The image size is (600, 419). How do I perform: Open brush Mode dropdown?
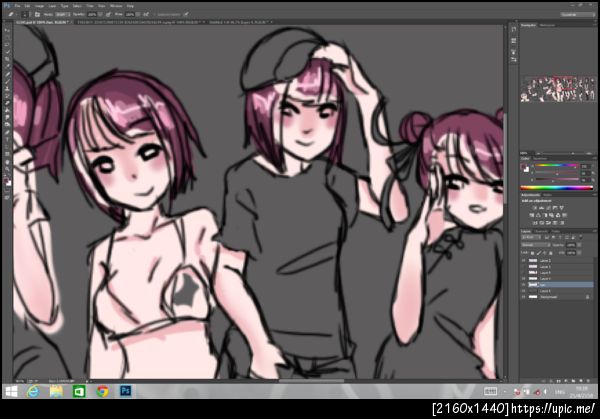pyautogui.click(x=63, y=14)
